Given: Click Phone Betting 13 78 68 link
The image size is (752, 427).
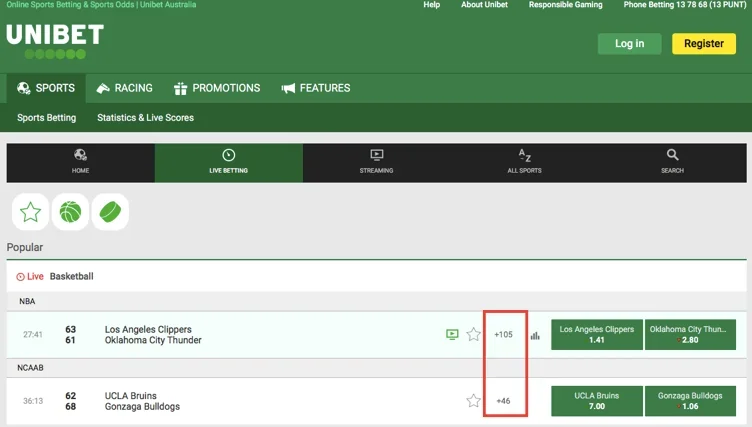Looking at the screenshot, I should pos(684,5).
